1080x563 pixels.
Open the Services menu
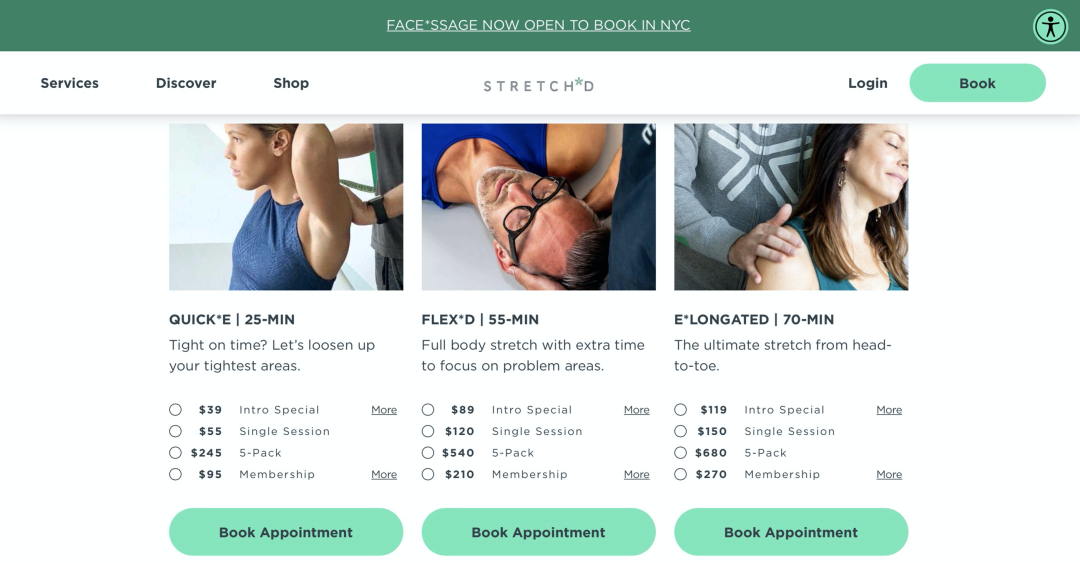tap(70, 83)
